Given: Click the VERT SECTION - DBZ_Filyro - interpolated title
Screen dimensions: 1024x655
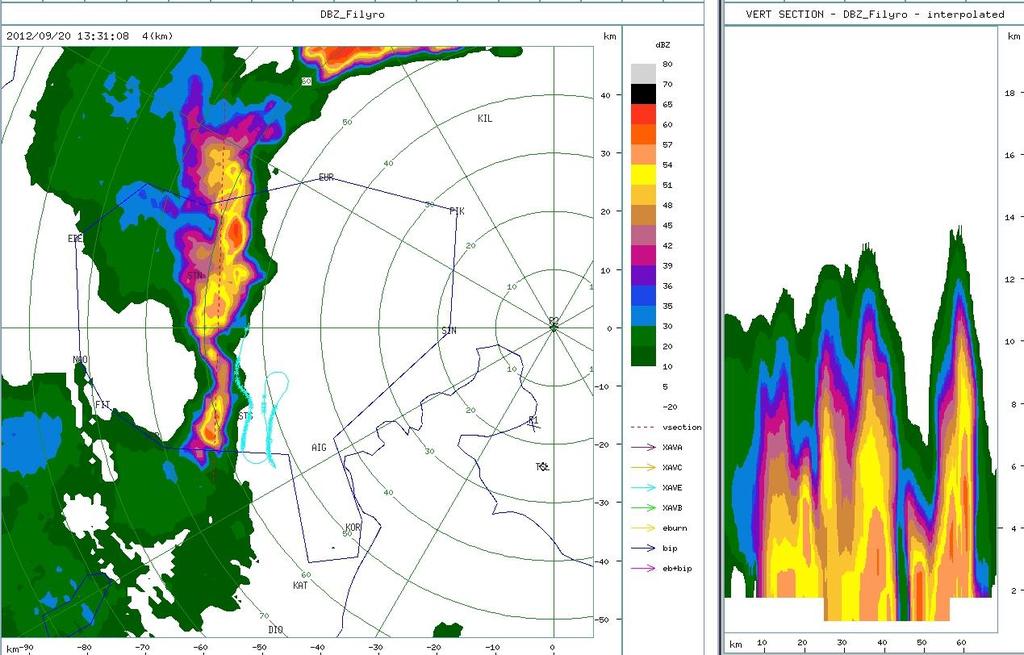Looking at the screenshot, I should pyautogui.click(x=875, y=14).
